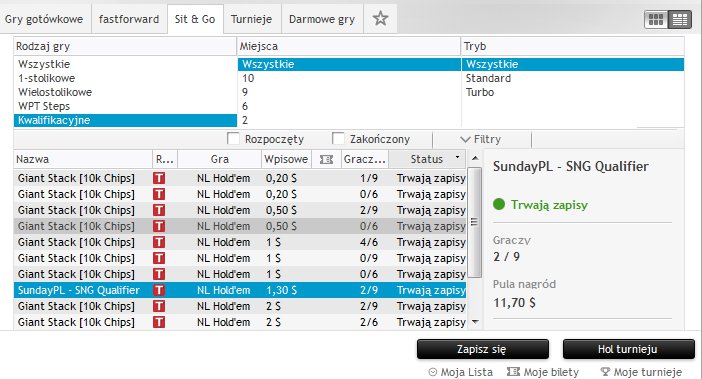Select Wszystkie under Miejsca
This screenshot has width=702, height=379.
pos(349,64)
